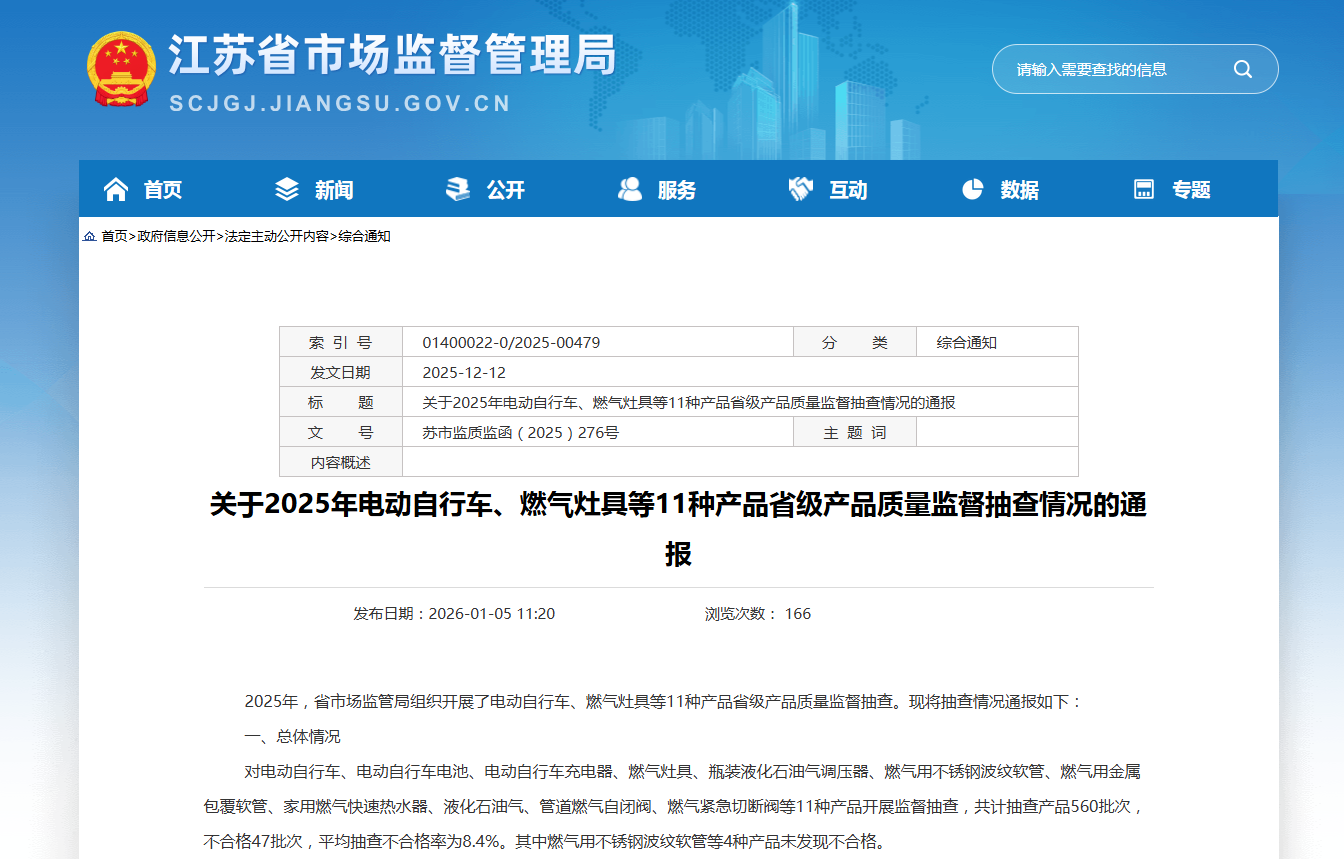The image size is (1344, 859).
Task: Click the window icon beside 专题
Action: [1144, 189]
